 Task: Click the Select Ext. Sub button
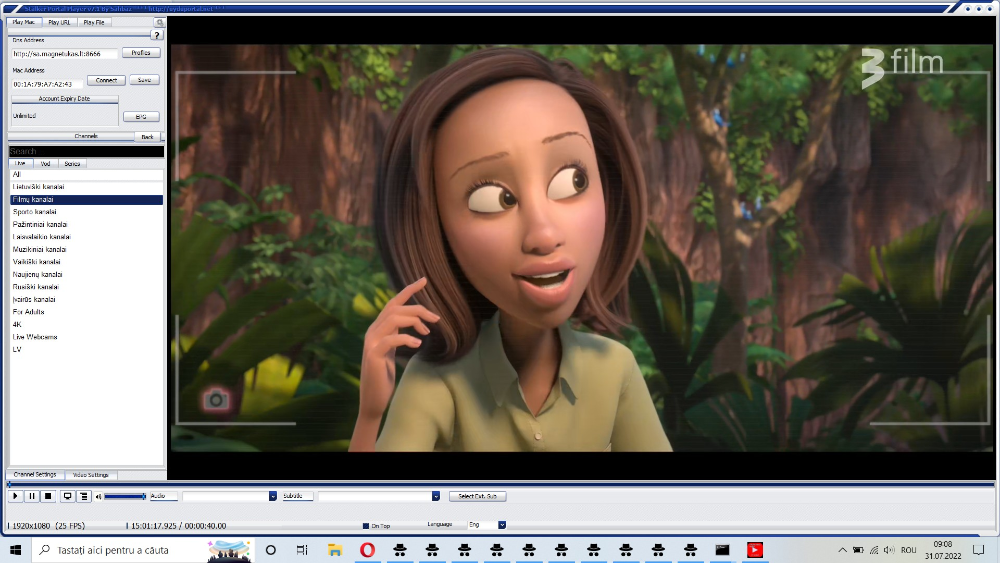478,496
